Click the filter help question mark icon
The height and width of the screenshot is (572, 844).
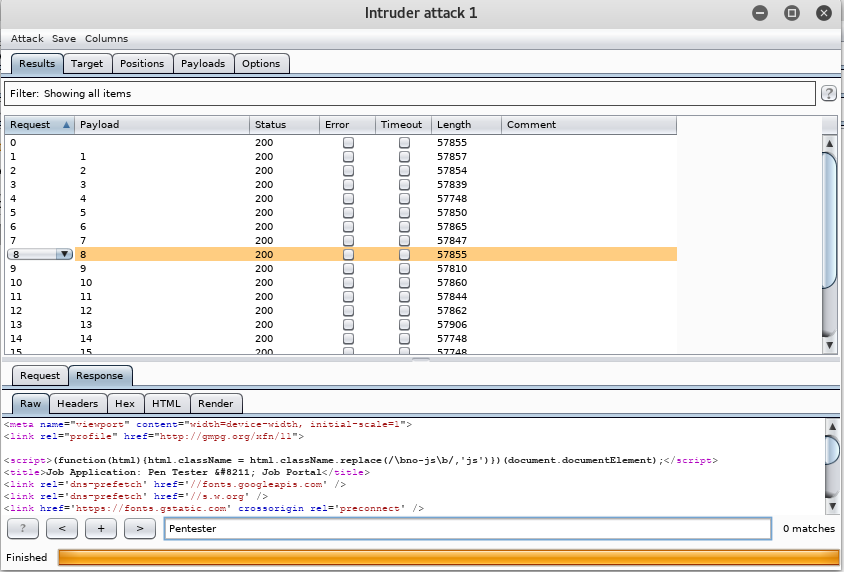(828, 94)
